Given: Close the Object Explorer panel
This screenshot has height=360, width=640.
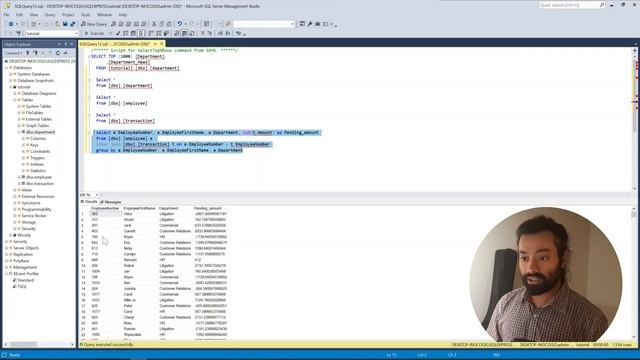Looking at the screenshot, I should click(72, 44).
